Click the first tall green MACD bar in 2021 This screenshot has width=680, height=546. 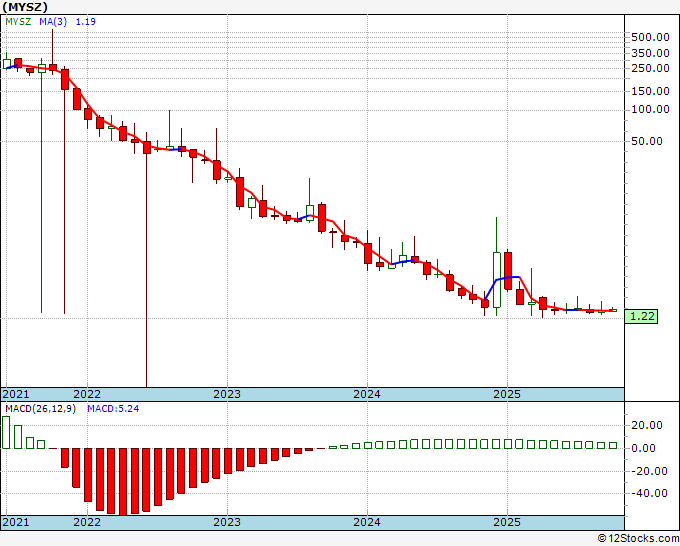click(6, 432)
